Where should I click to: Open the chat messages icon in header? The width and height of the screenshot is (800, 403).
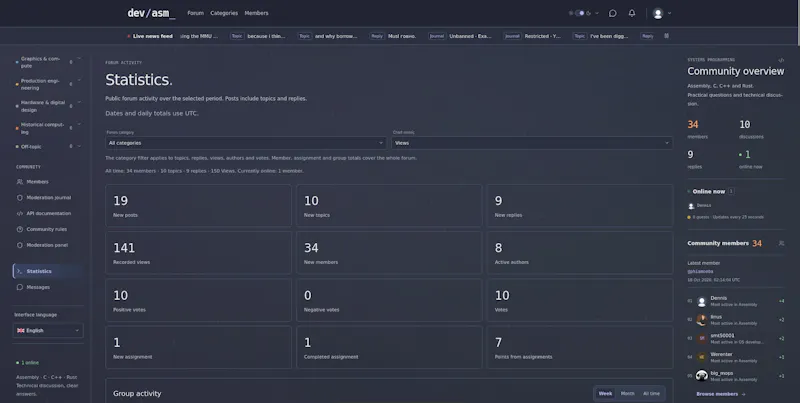[613, 13]
